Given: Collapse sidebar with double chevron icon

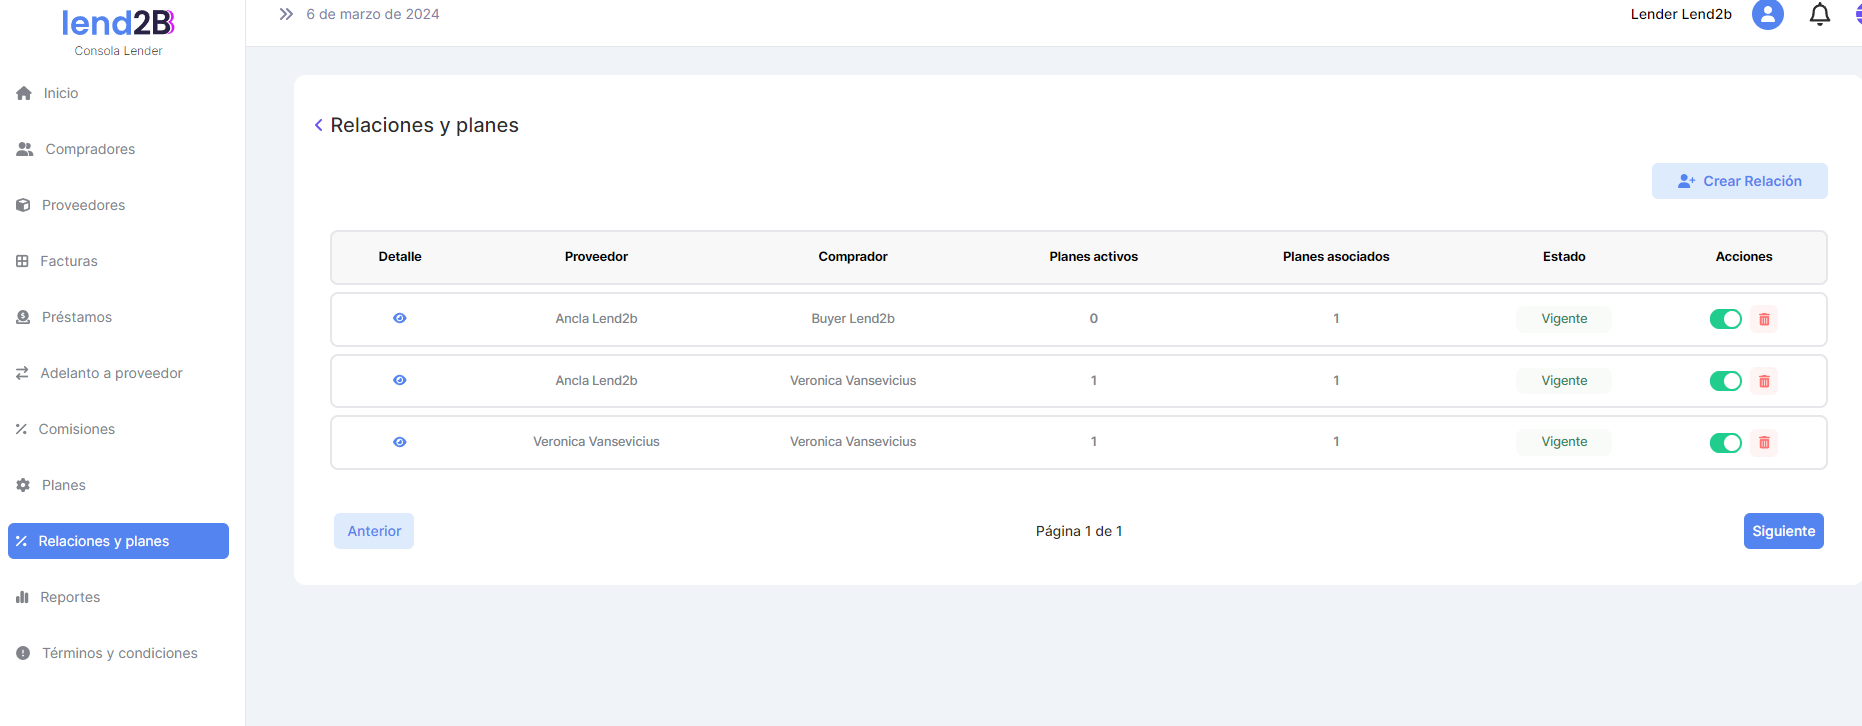Looking at the screenshot, I should tap(286, 14).
